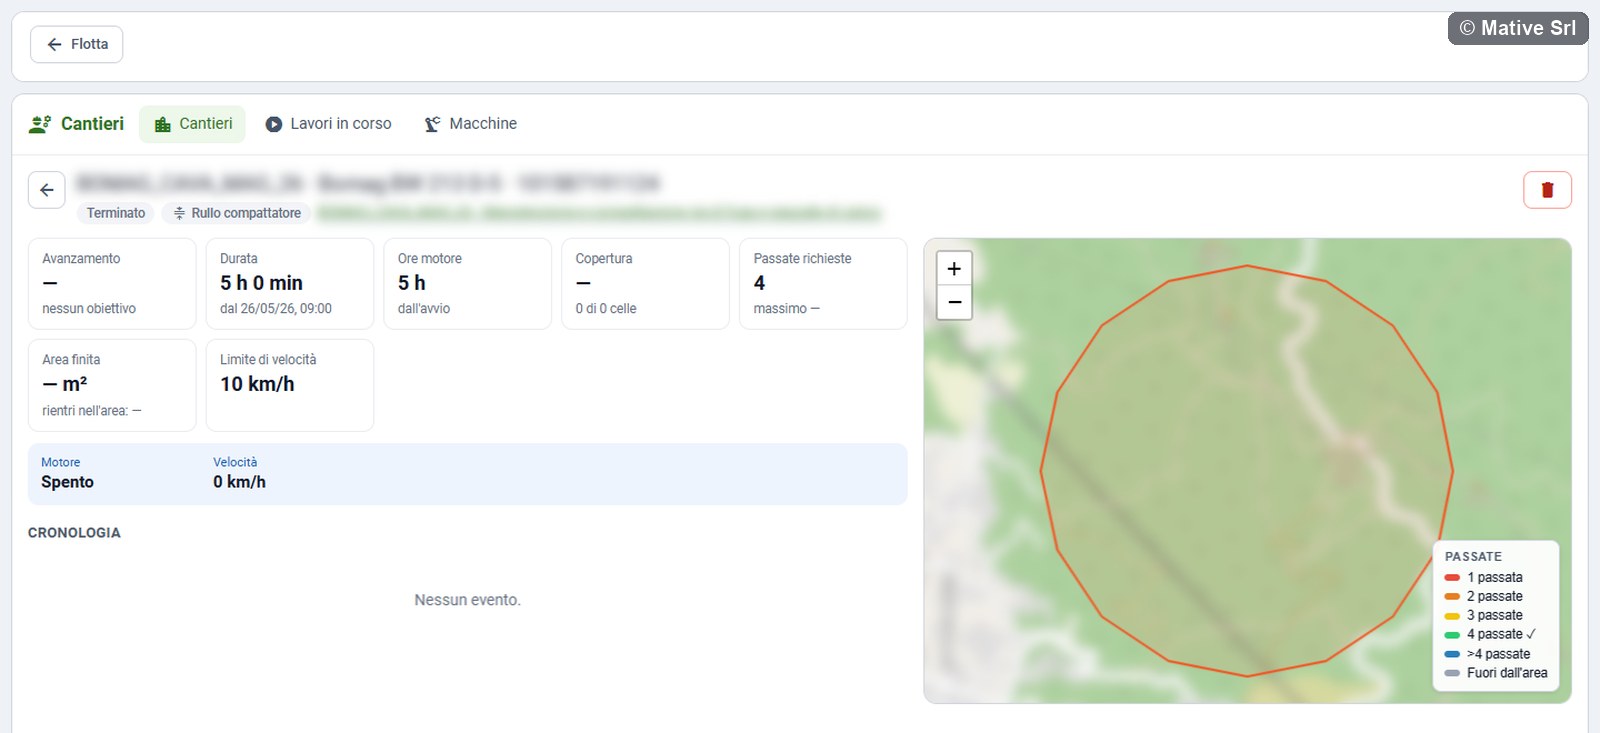Open the Macchine tab
This screenshot has width=1600, height=733.
coord(471,124)
